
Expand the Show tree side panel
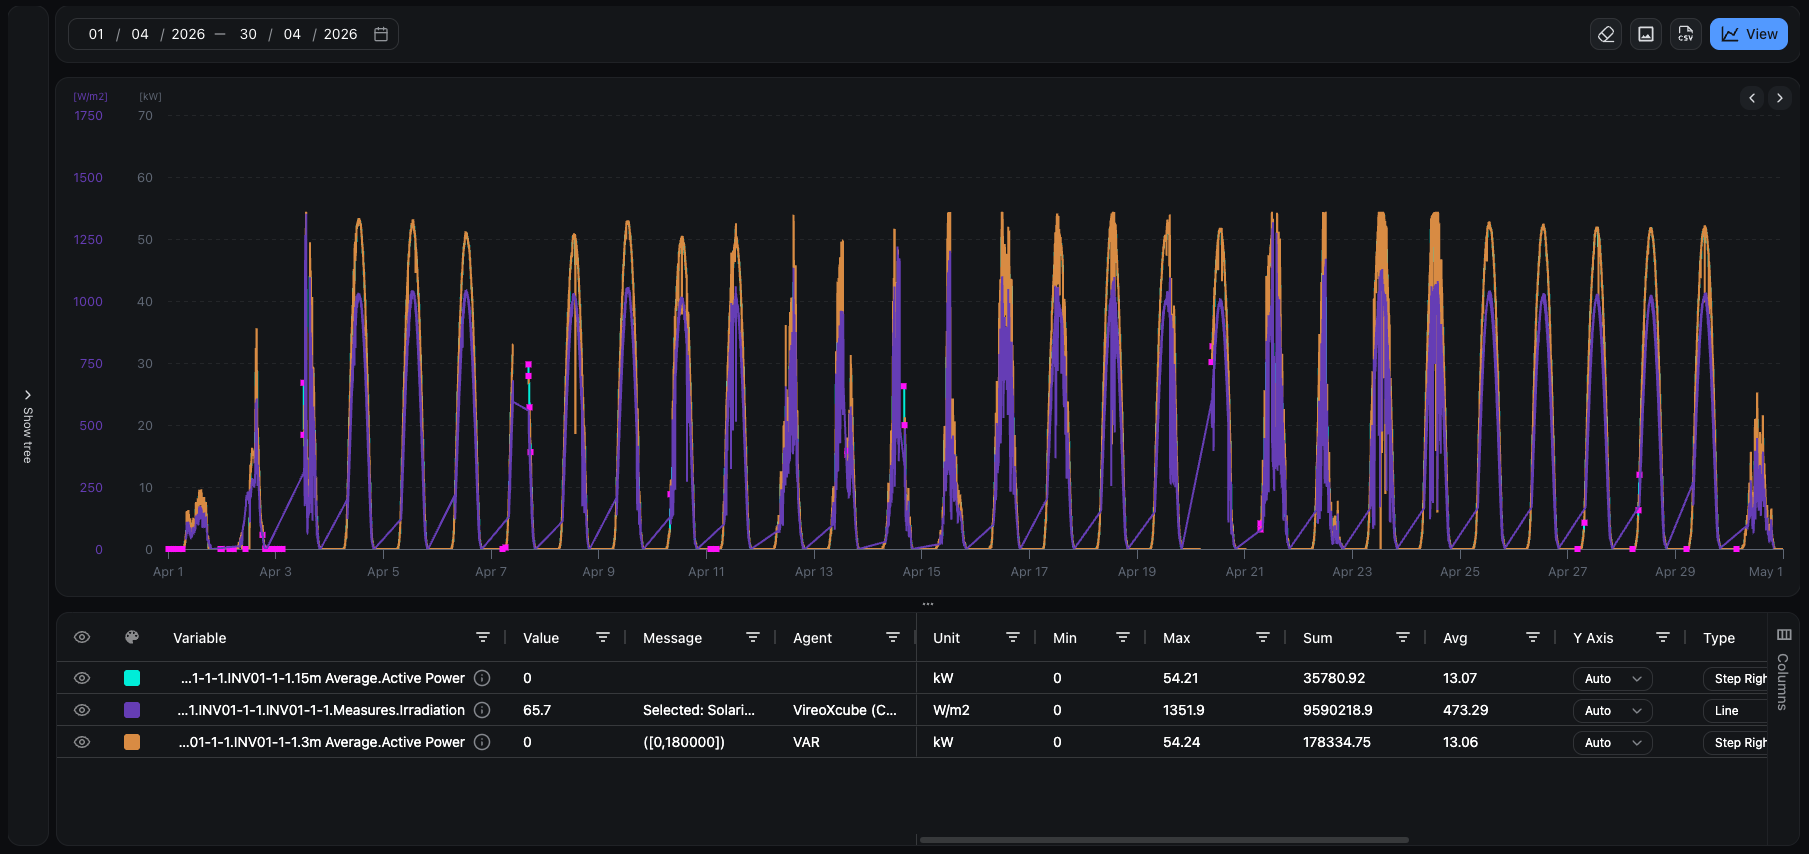[28, 426]
